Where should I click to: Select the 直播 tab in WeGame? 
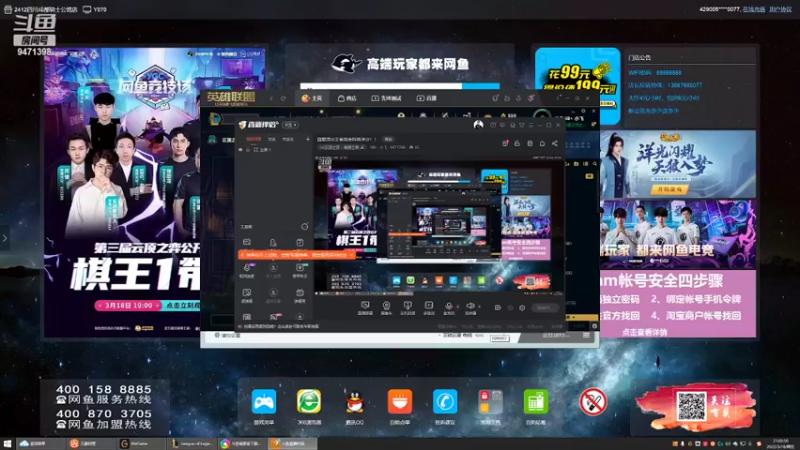pyautogui.click(x=427, y=98)
